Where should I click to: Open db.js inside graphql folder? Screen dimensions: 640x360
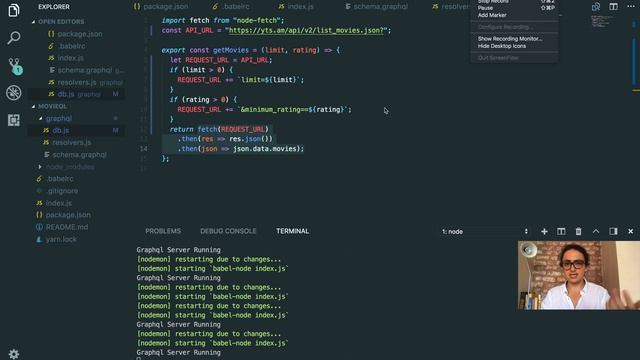tap(77, 130)
